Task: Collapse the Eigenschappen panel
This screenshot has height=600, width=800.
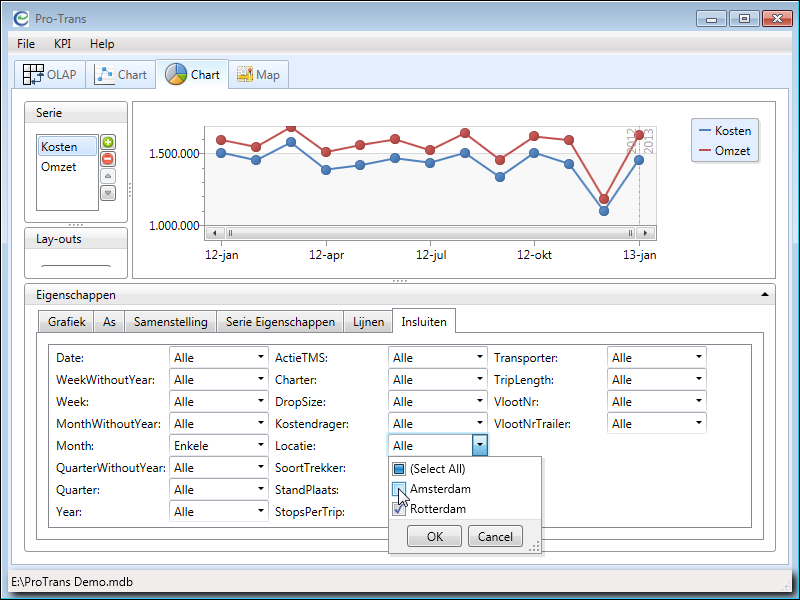Action: [x=765, y=295]
